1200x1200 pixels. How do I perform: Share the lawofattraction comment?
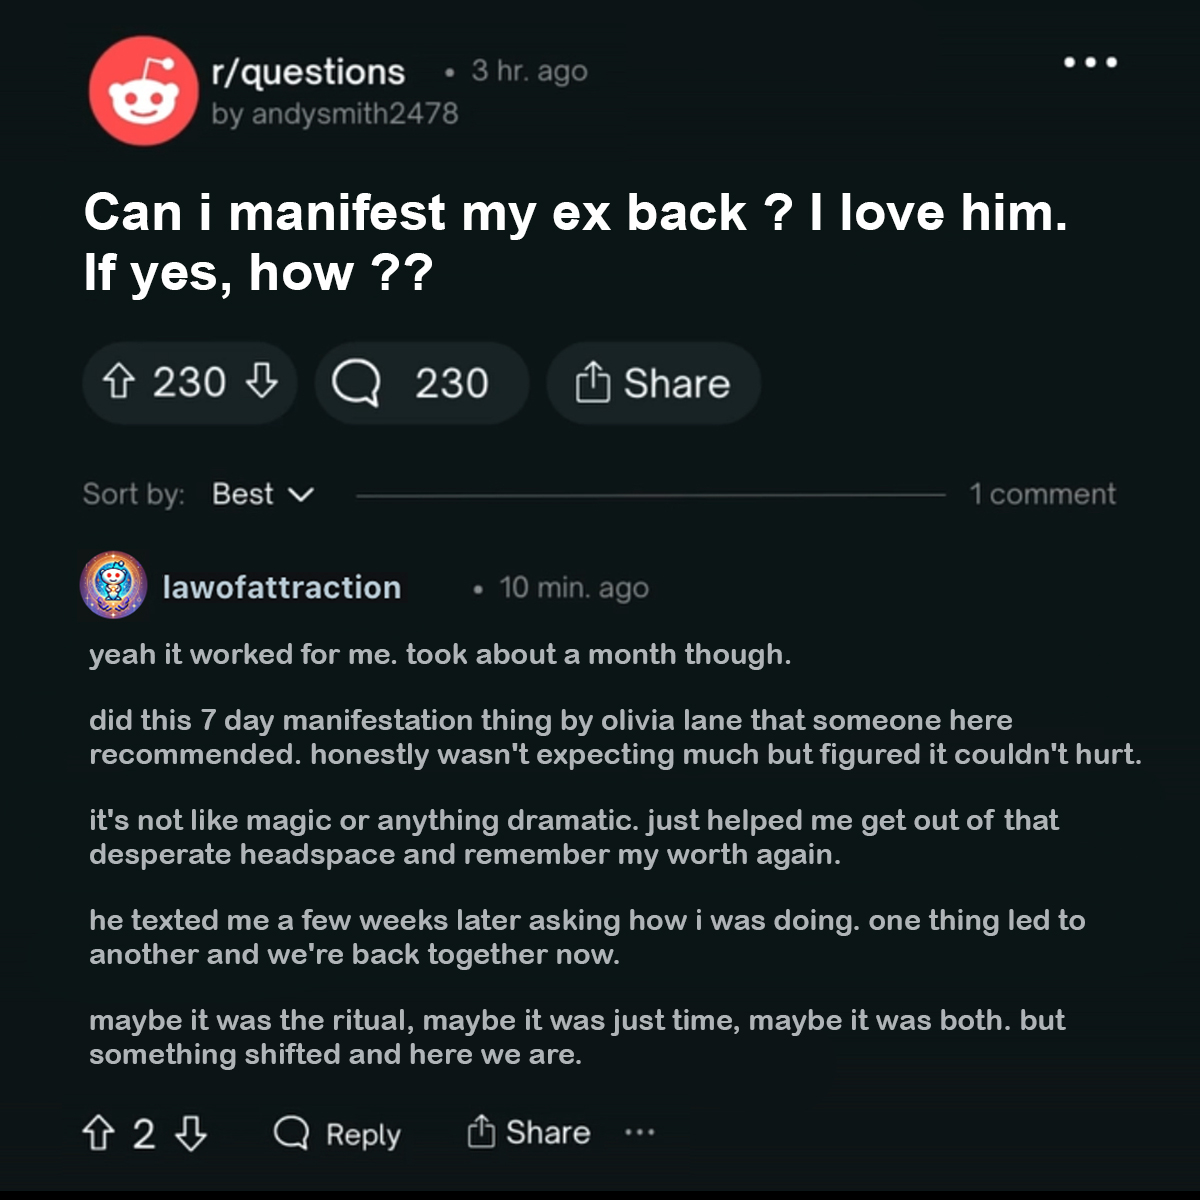click(x=529, y=1132)
